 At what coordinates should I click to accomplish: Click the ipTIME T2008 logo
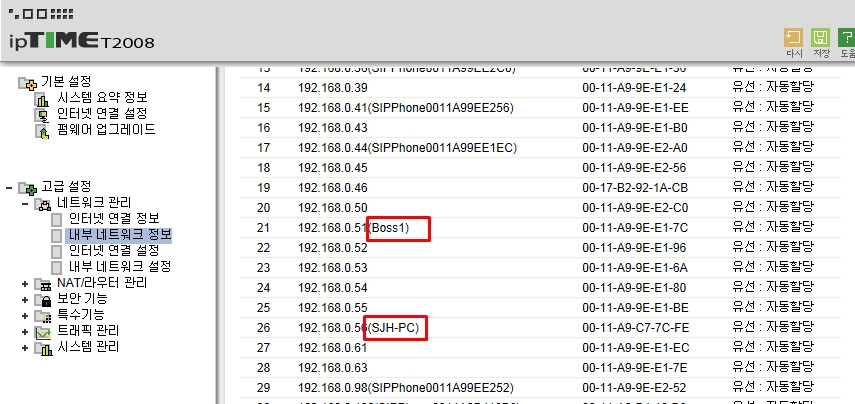(x=82, y=41)
